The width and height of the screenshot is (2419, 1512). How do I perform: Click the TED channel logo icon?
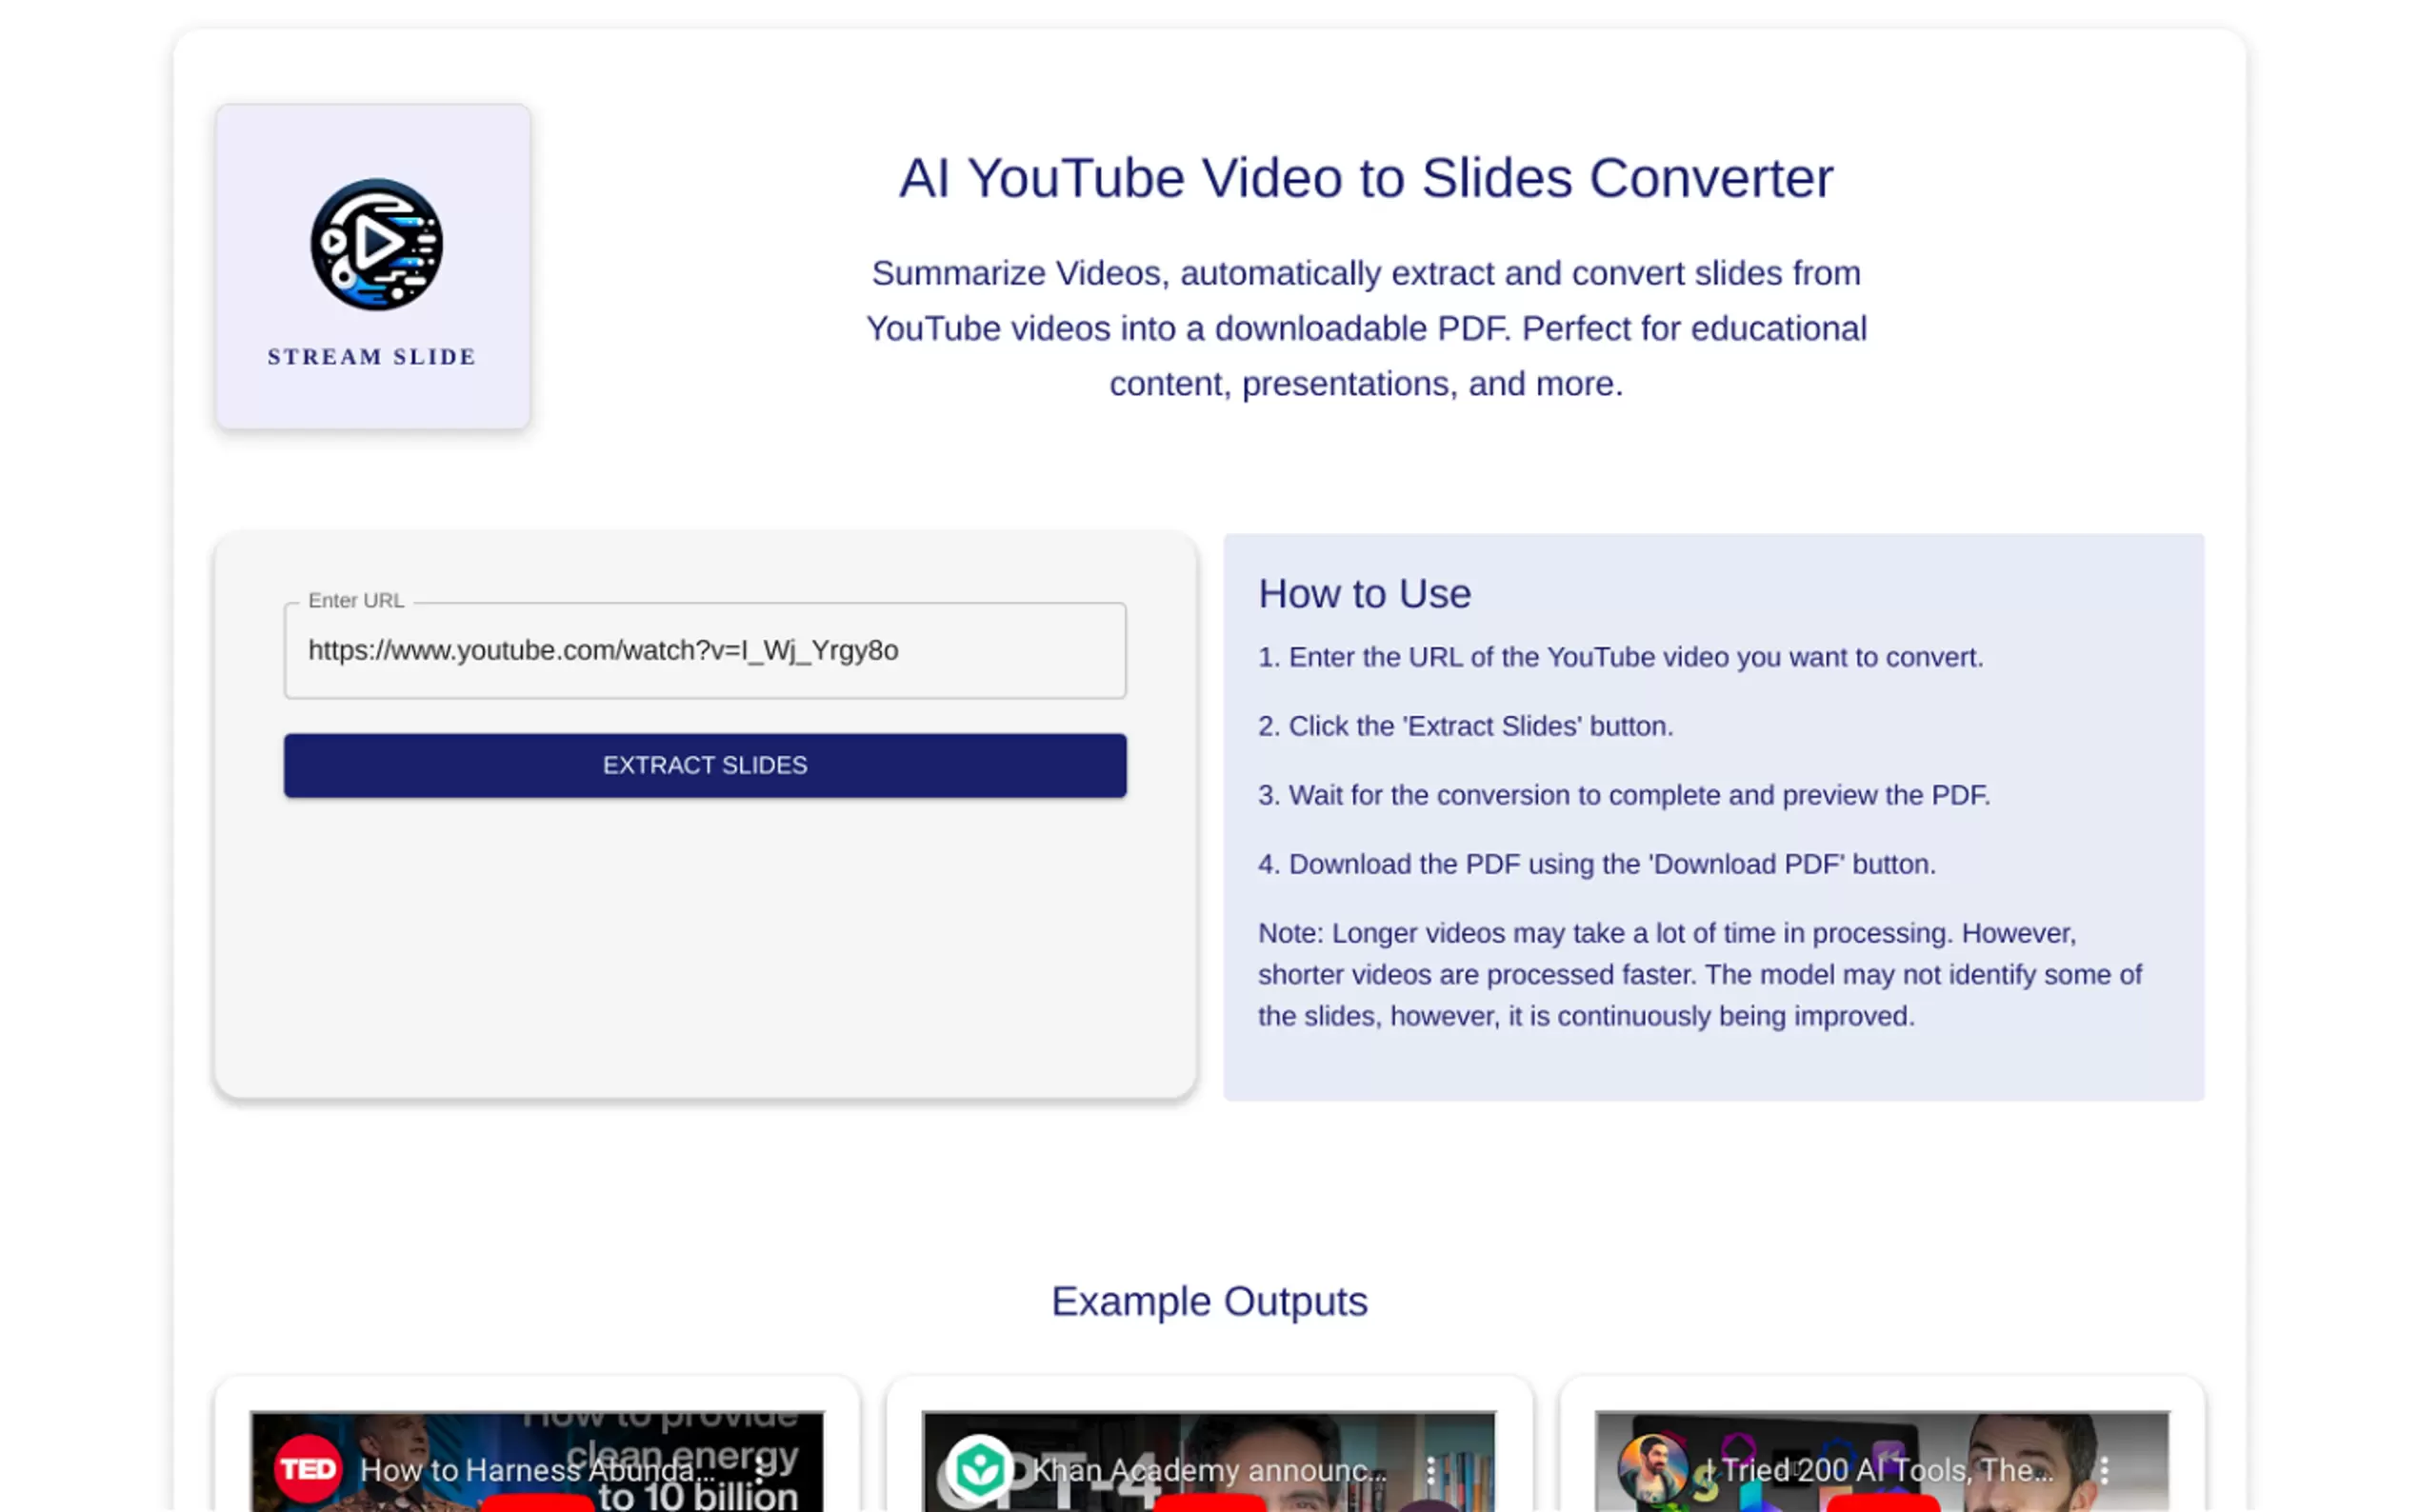[x=308, y=1469]
